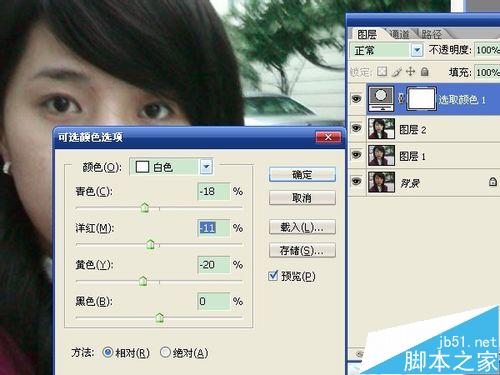Click the 图层 2 layer thumbnail

(382, 128)
